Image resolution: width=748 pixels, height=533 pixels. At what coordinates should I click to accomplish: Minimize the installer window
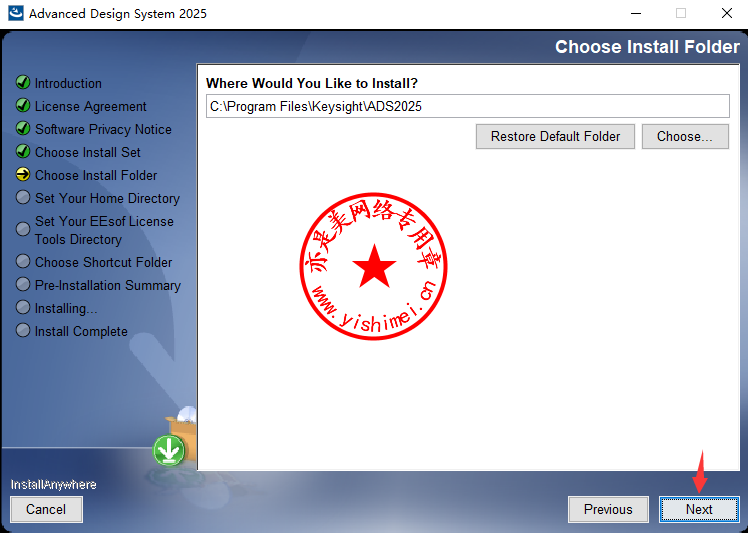635,13
